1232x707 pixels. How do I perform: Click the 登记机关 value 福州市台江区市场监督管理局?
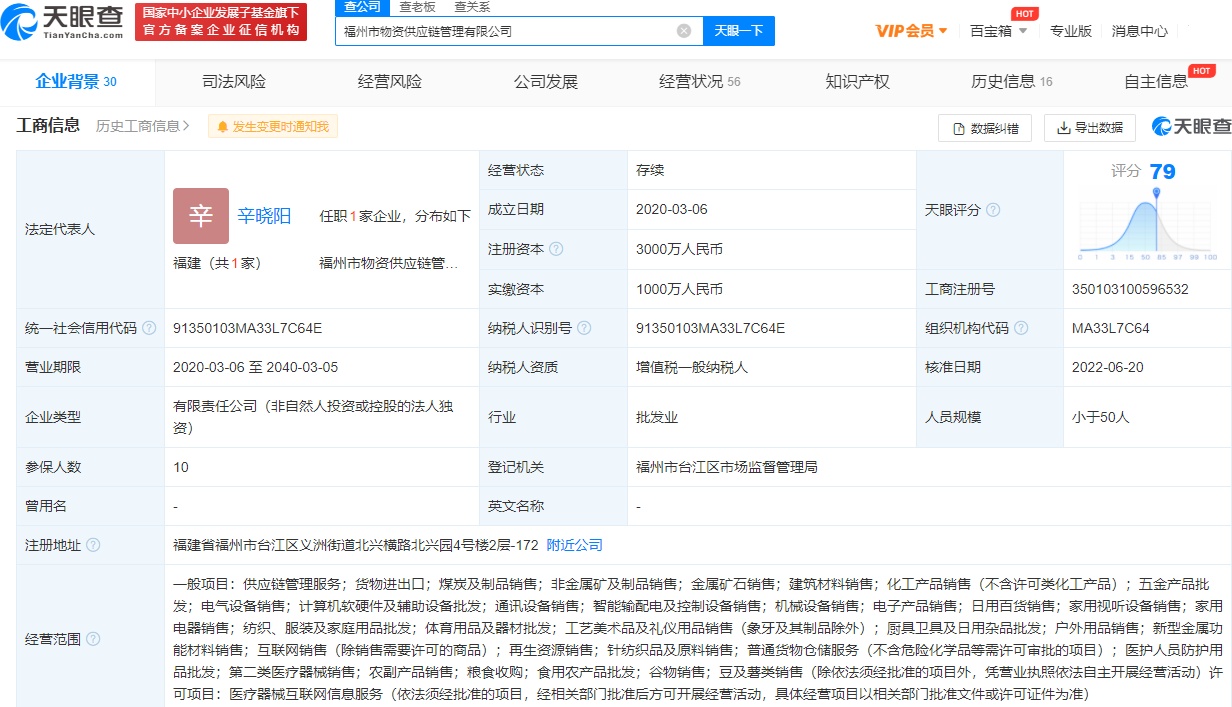pyautogui.click(x=727, y=467)
